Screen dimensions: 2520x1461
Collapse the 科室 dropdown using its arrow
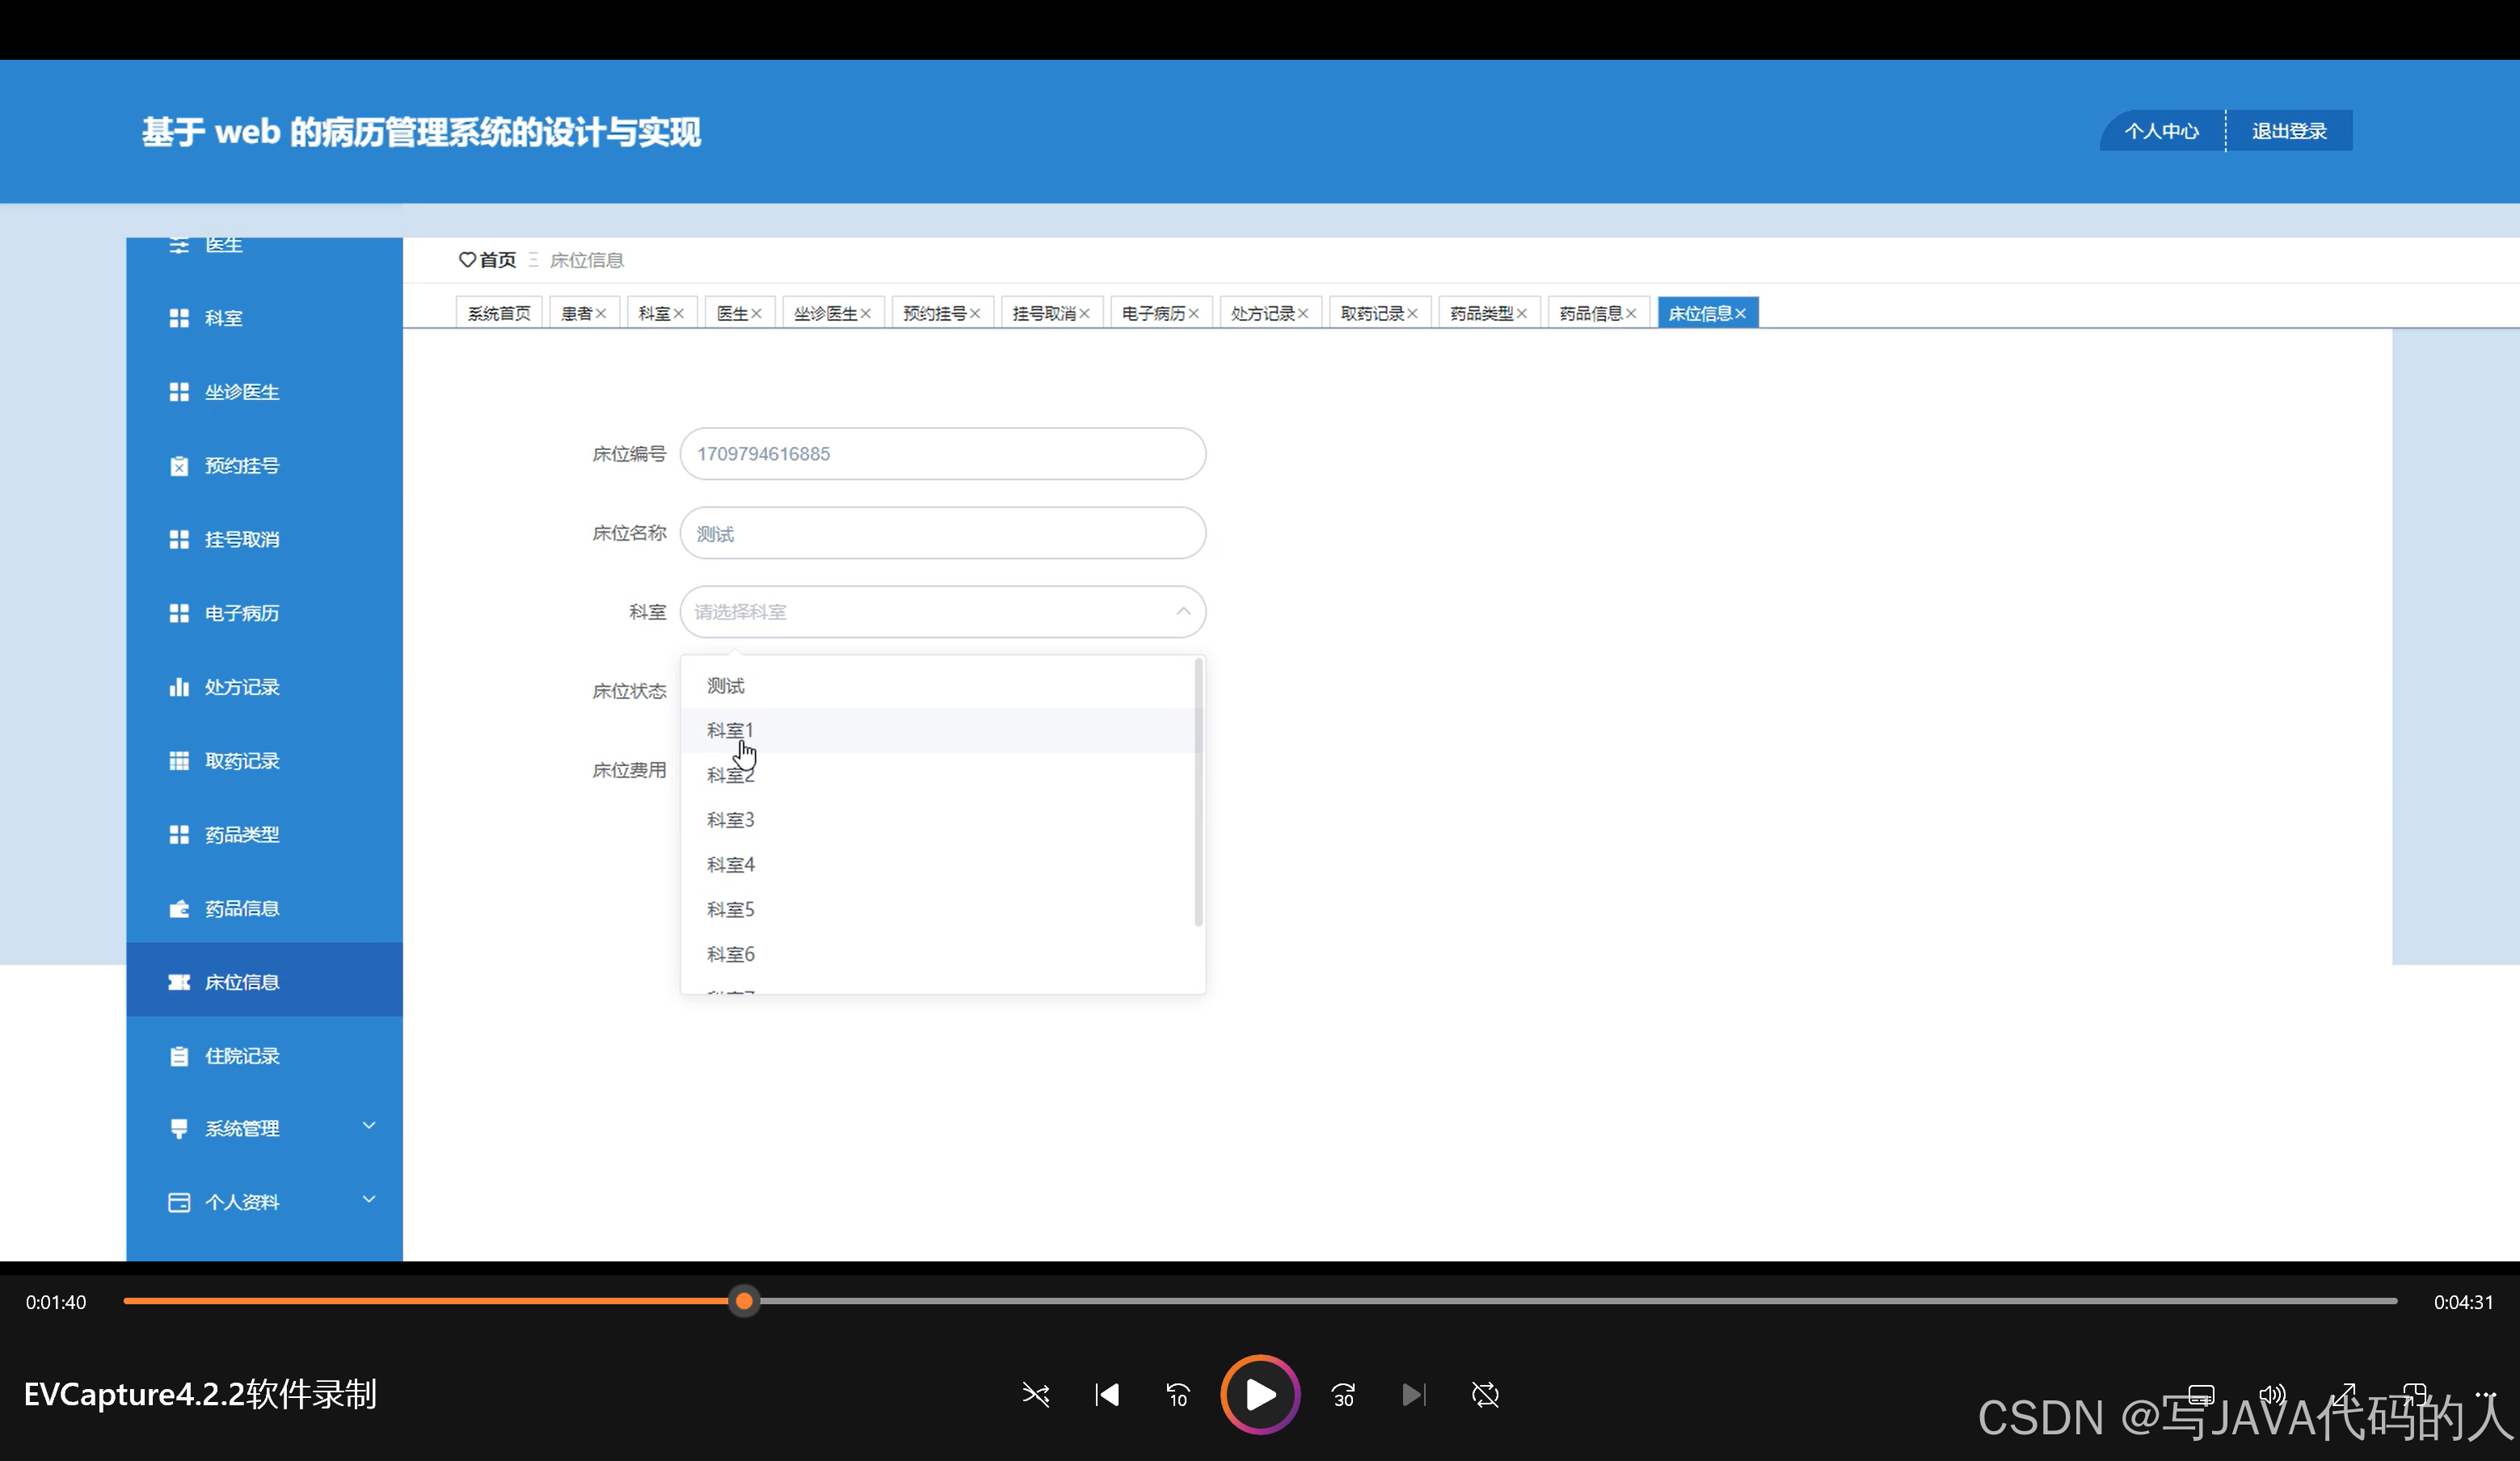[1183, 612]
